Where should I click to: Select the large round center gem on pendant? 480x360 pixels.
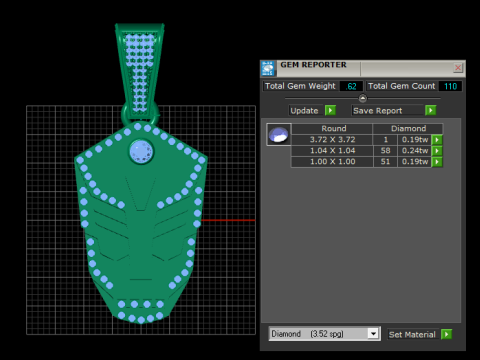coord(141,152)
